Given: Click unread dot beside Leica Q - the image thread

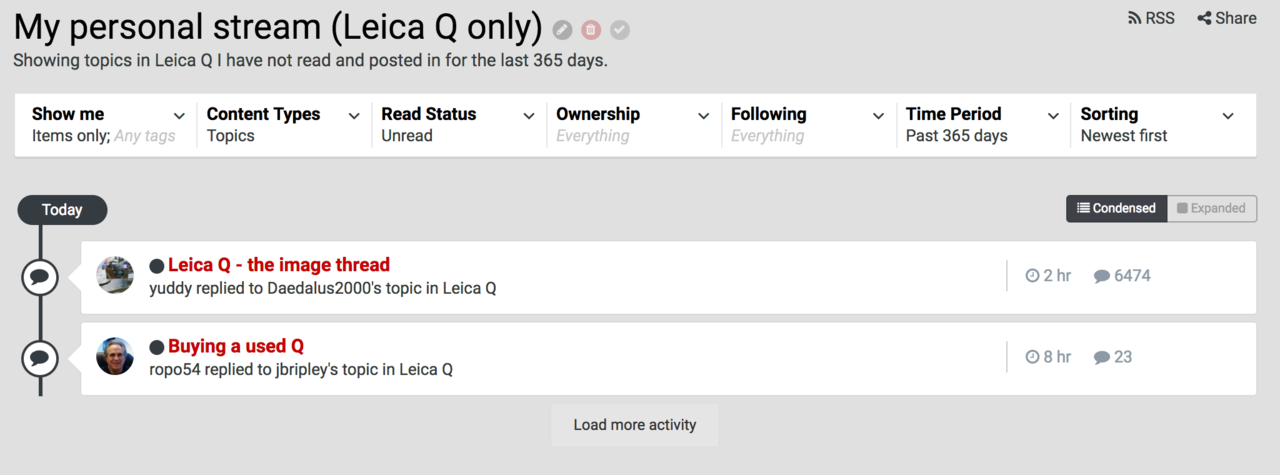Looking at the screenshot, I should [x=157, y=266].
